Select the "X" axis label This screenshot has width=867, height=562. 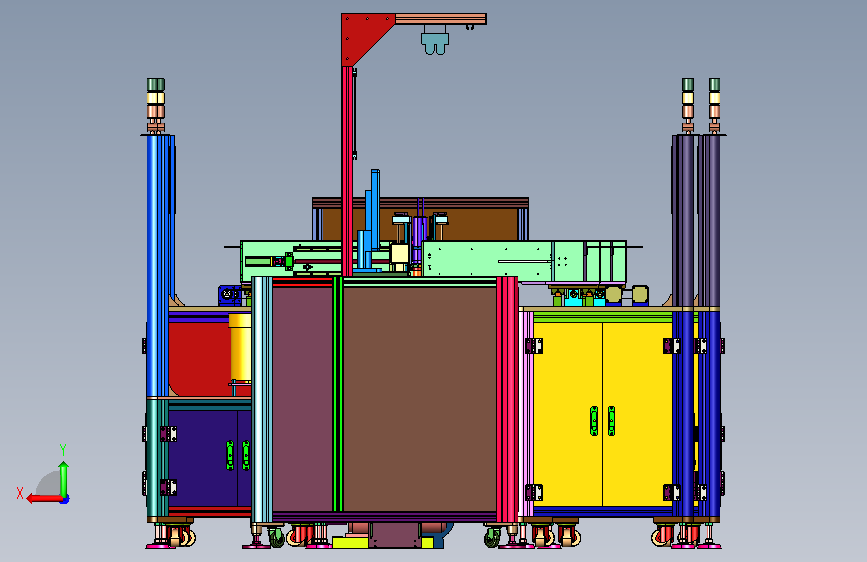click(x=20, y=493)
